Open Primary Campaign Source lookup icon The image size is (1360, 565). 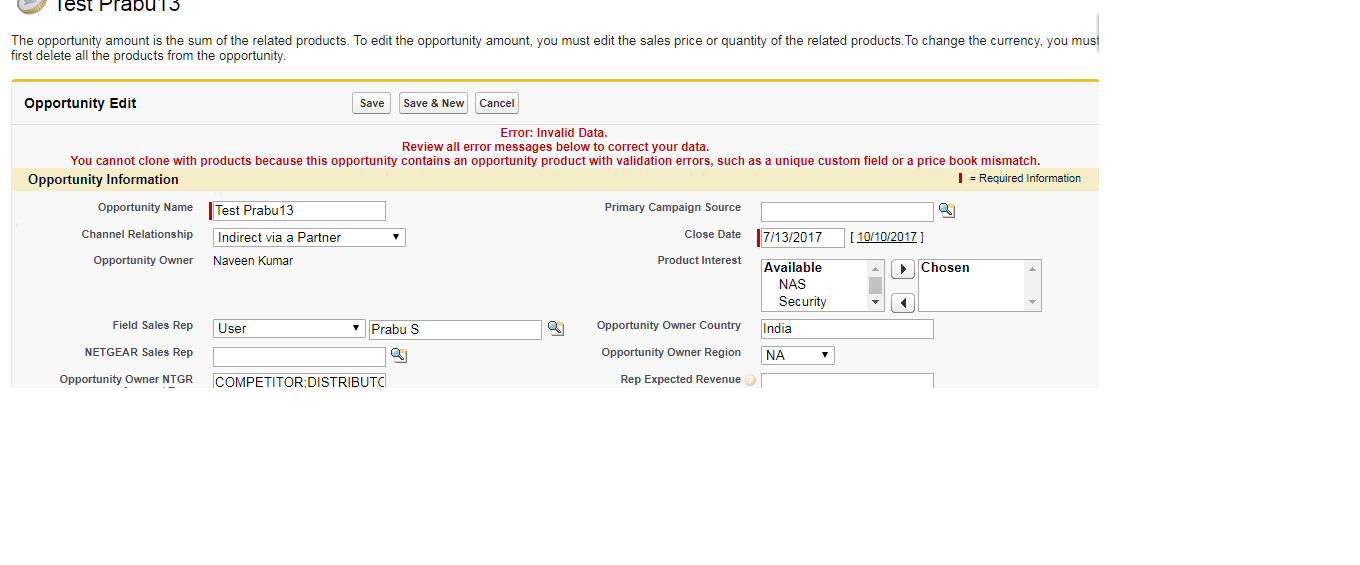946,211
